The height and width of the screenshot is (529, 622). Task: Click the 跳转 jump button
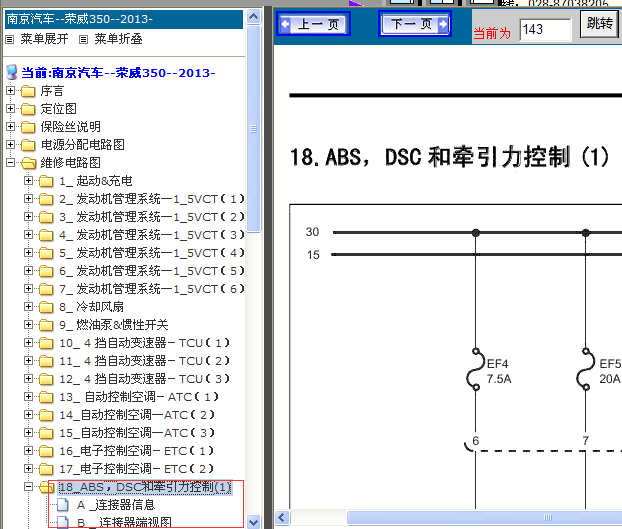(x=599, y=23)
